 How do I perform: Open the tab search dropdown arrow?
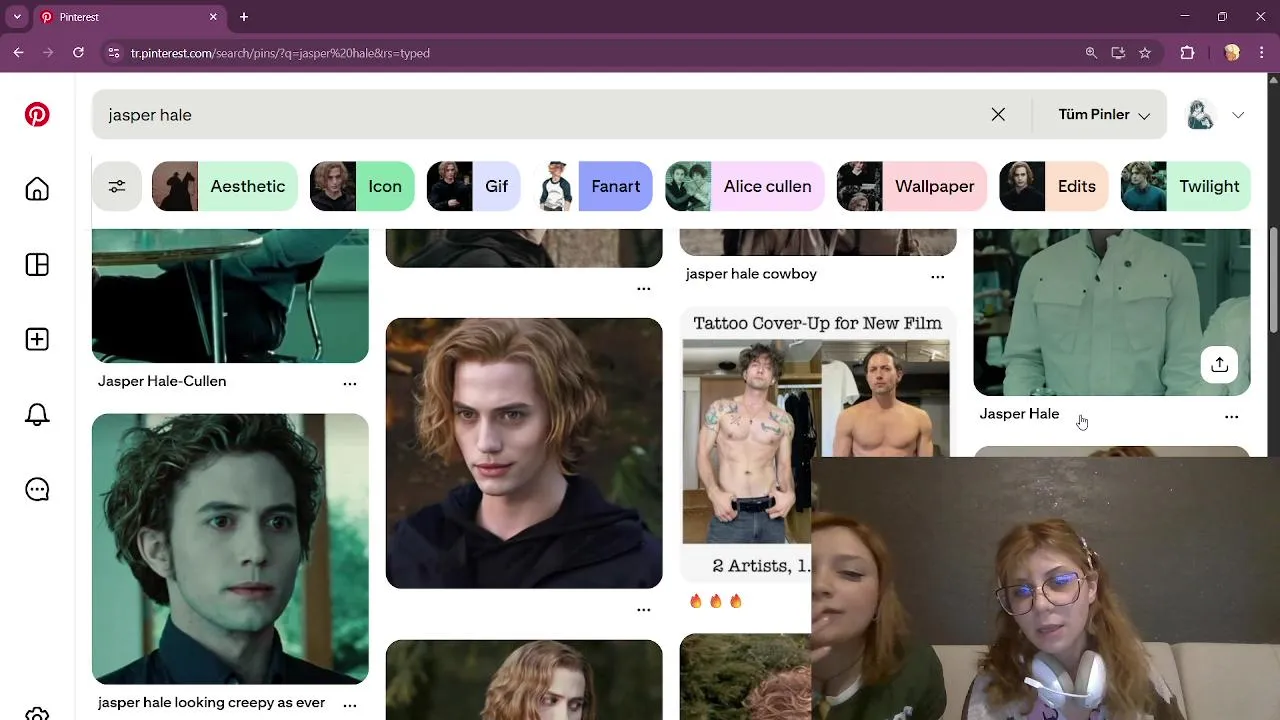[17, 17]
